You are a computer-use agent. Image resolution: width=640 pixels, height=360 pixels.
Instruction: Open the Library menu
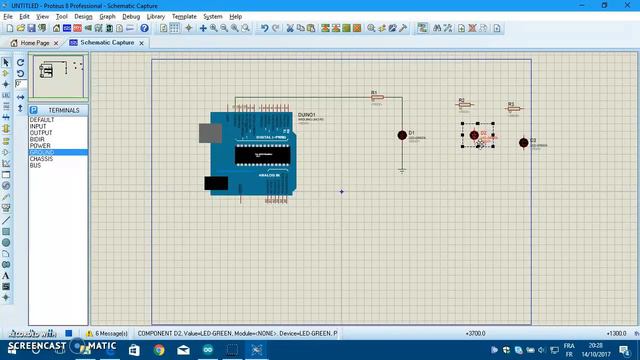click(156, 17)
